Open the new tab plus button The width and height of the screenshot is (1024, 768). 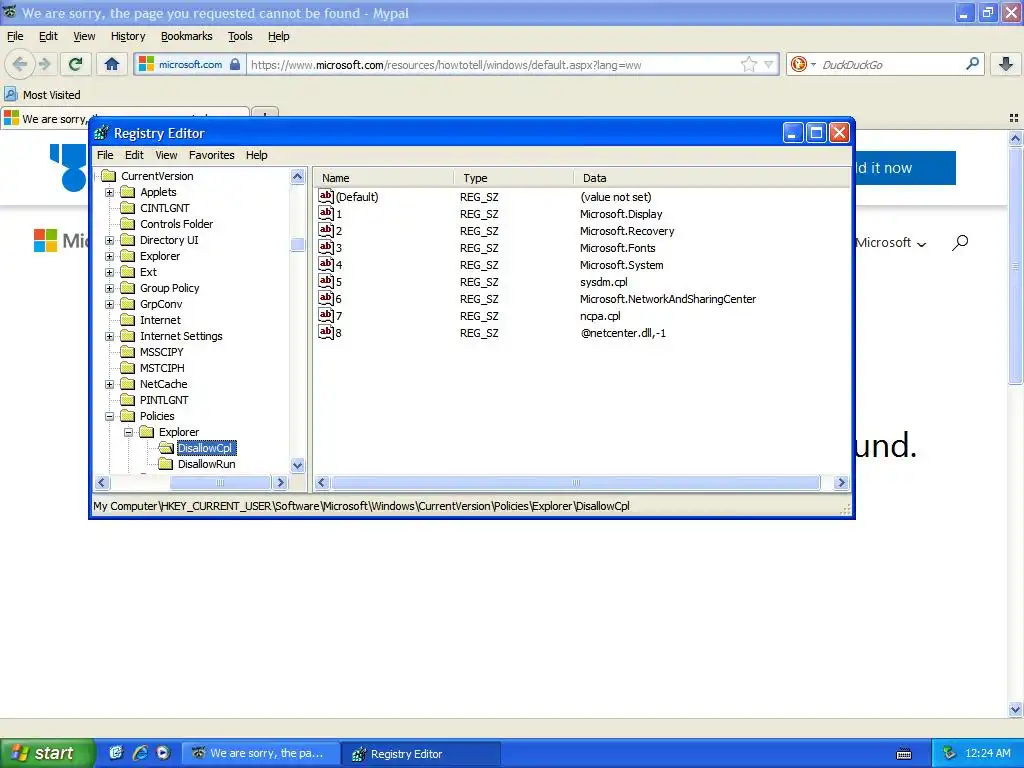click(265, 116)
